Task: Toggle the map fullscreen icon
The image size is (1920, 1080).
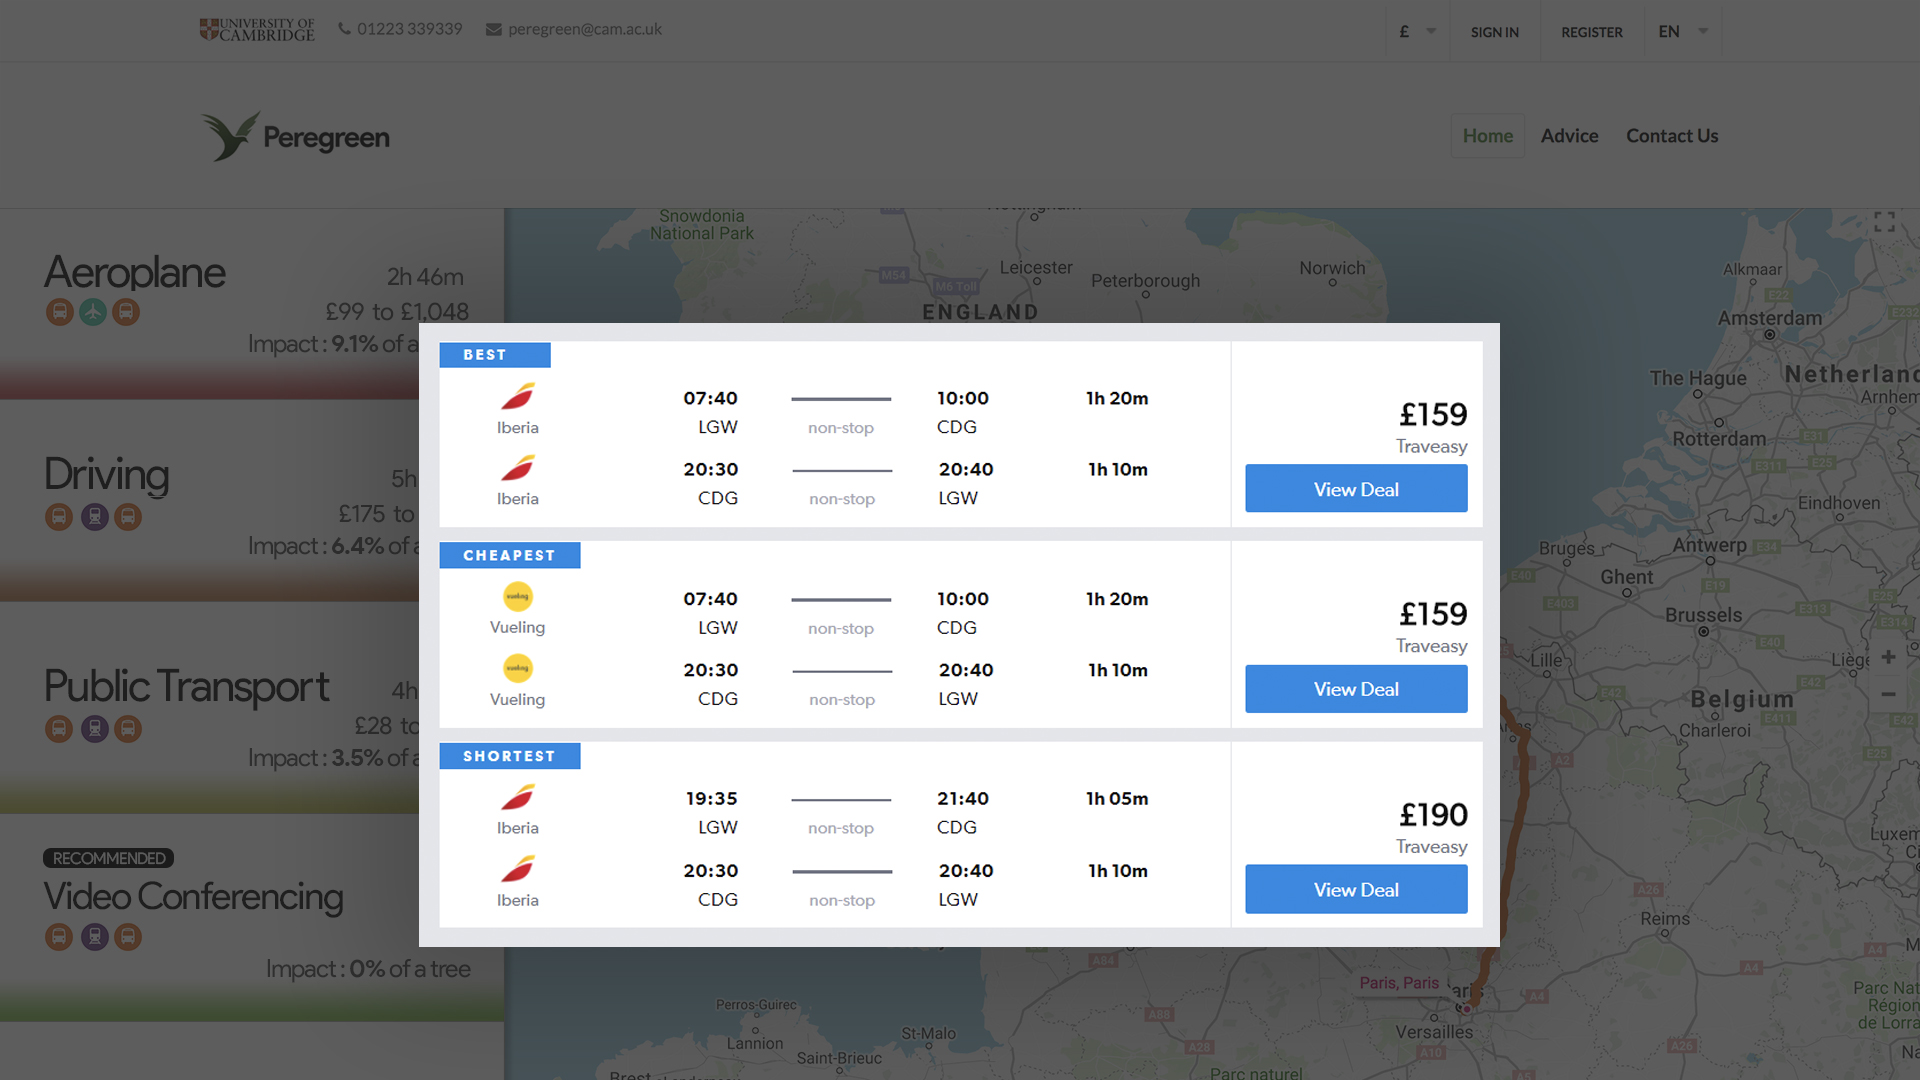Action: pyautogui.click(x=1884, y=222)
